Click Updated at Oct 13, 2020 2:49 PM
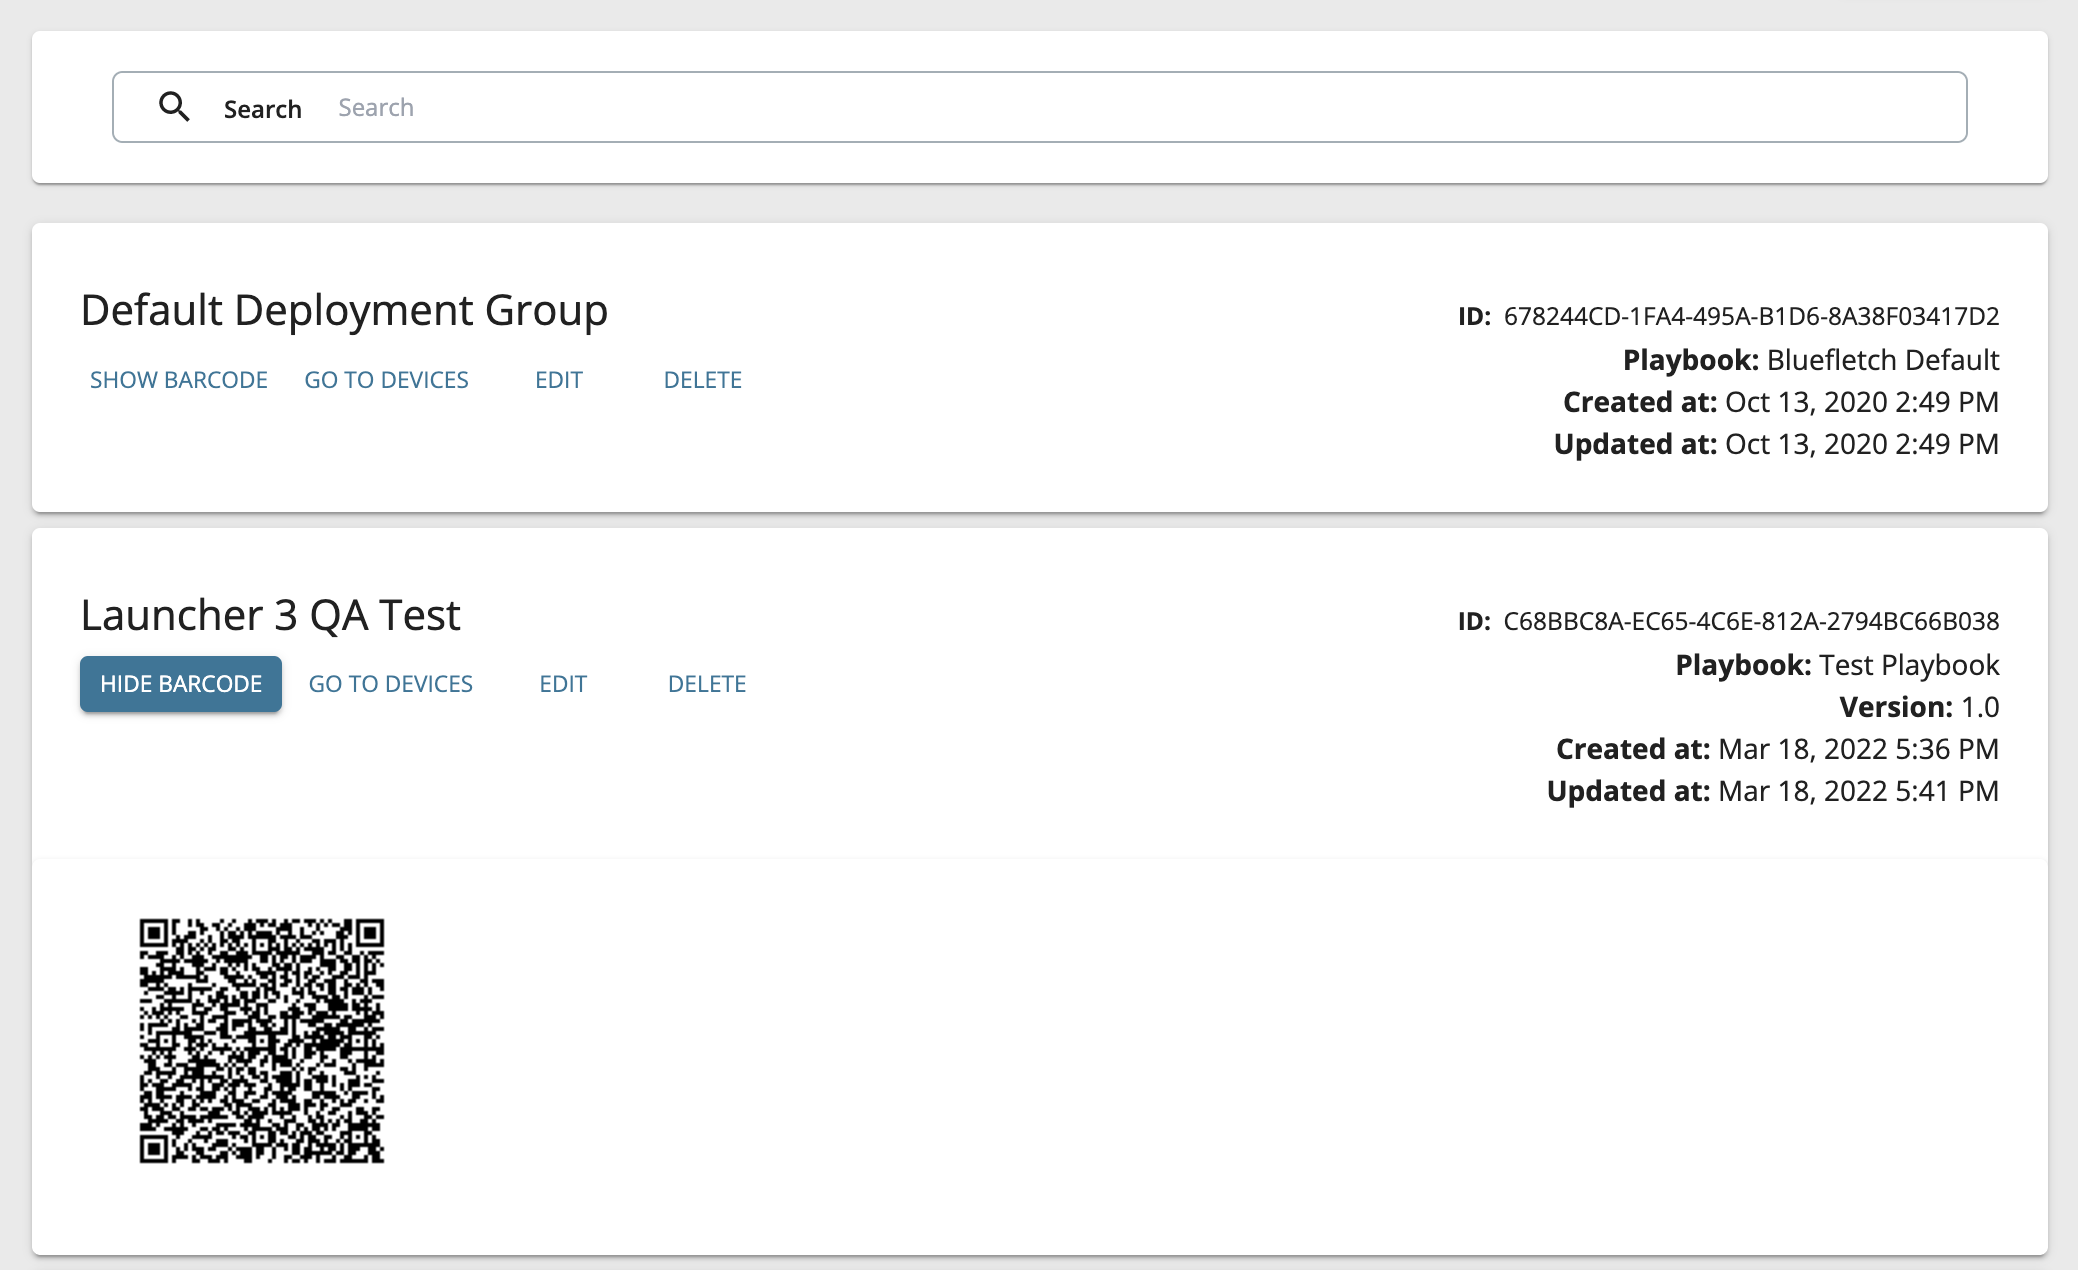The width and height of the screenshot is (2078, 1270). pos(1776,444)
